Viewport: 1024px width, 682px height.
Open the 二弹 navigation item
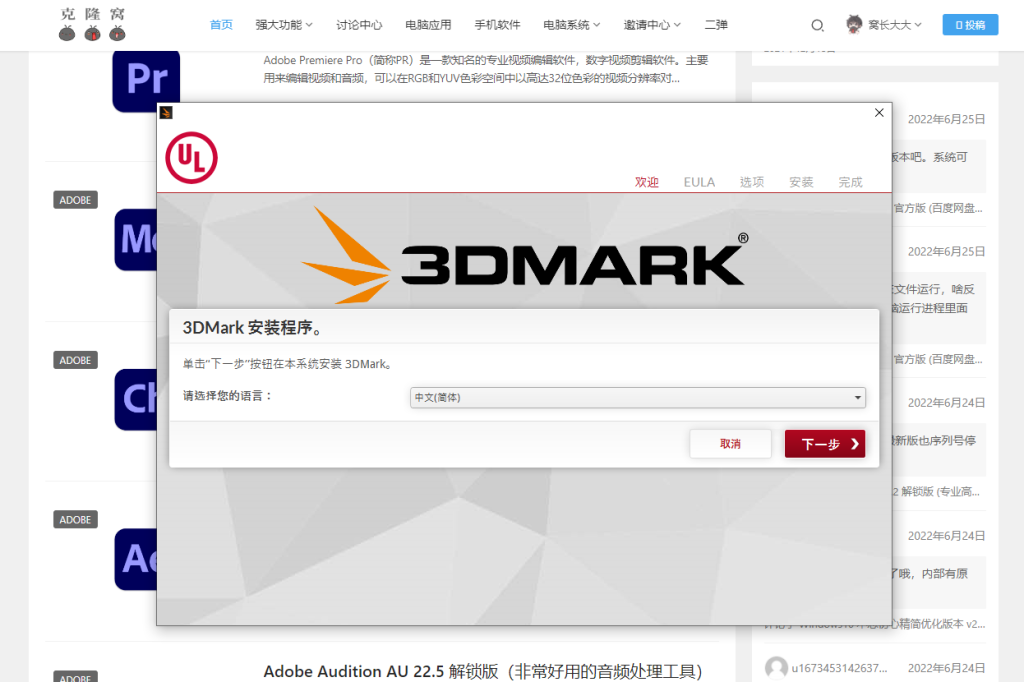716,25
